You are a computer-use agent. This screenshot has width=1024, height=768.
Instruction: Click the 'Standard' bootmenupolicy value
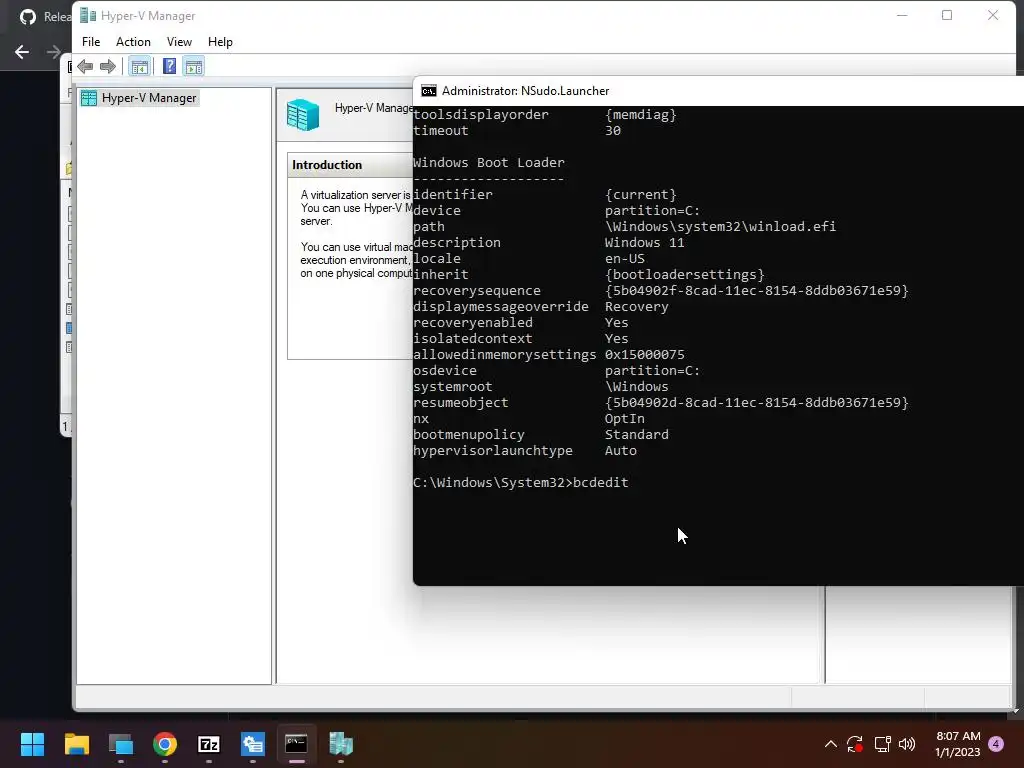tap(637, 435)
